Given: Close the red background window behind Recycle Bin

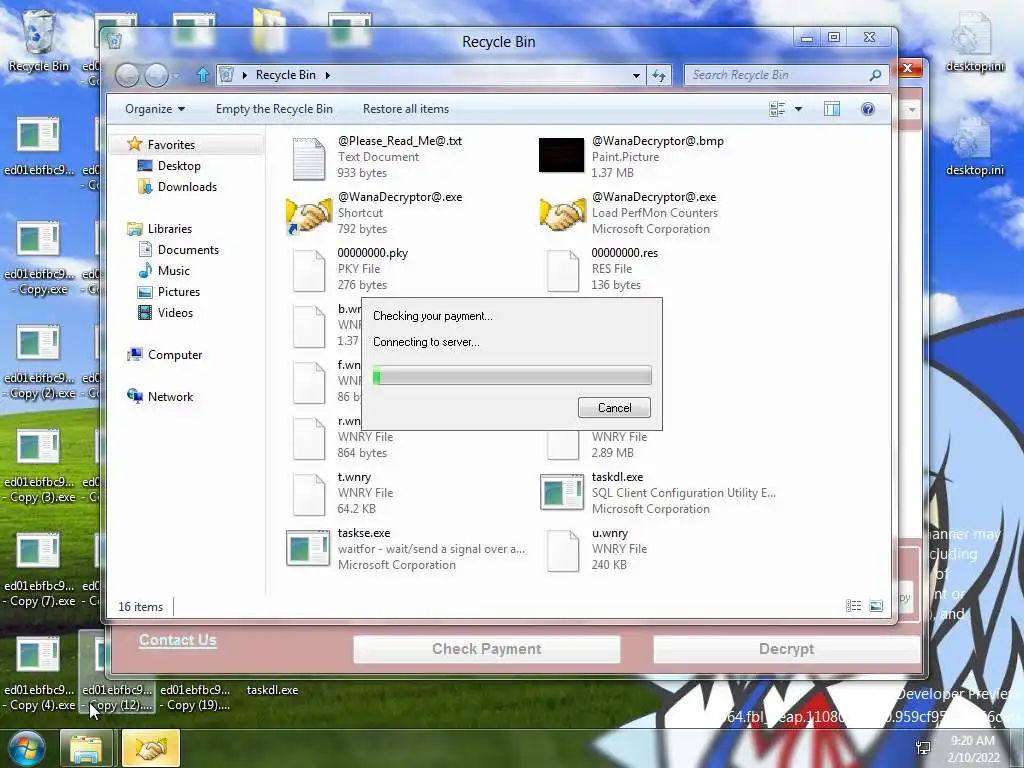Looking at the screenshot, I should (907, 68).
